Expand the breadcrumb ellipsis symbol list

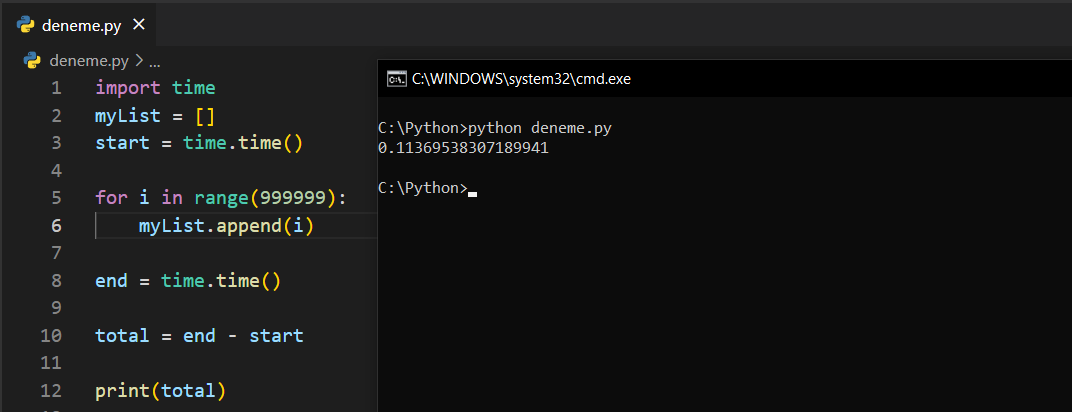click(154, 60)
